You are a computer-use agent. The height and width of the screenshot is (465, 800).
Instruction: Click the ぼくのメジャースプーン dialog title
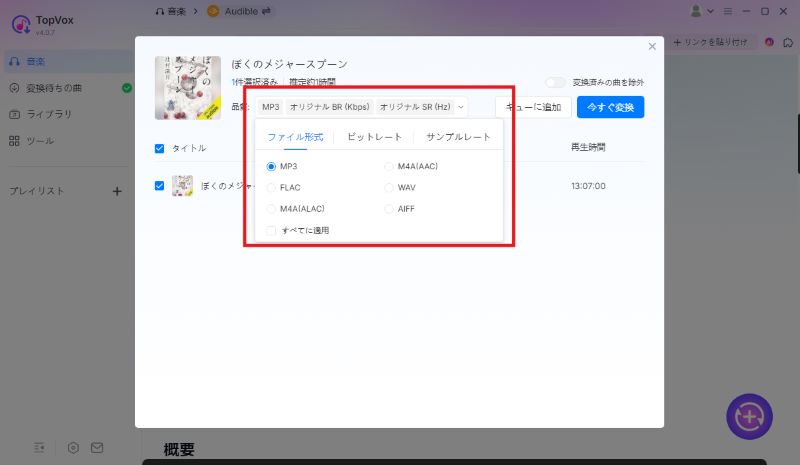[x=289, y=64]
